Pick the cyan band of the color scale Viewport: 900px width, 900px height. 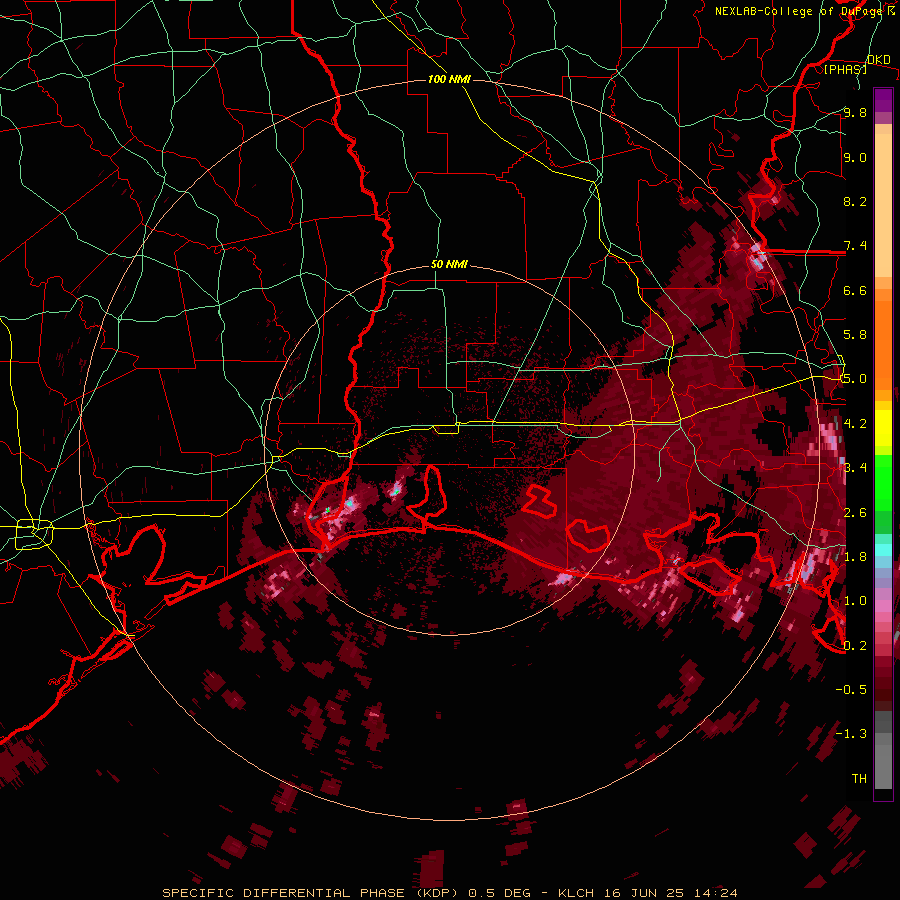tap(883, 550)
